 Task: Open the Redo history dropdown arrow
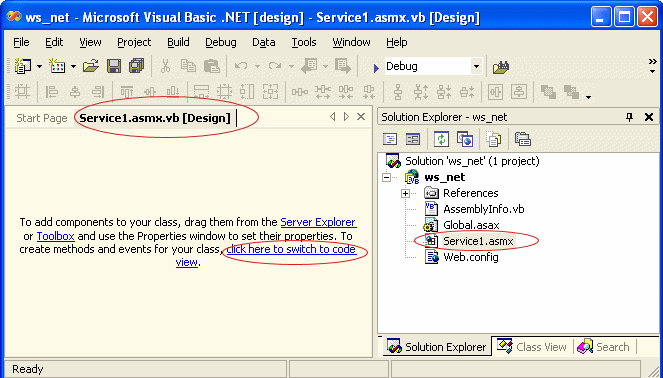pos(291,66)
